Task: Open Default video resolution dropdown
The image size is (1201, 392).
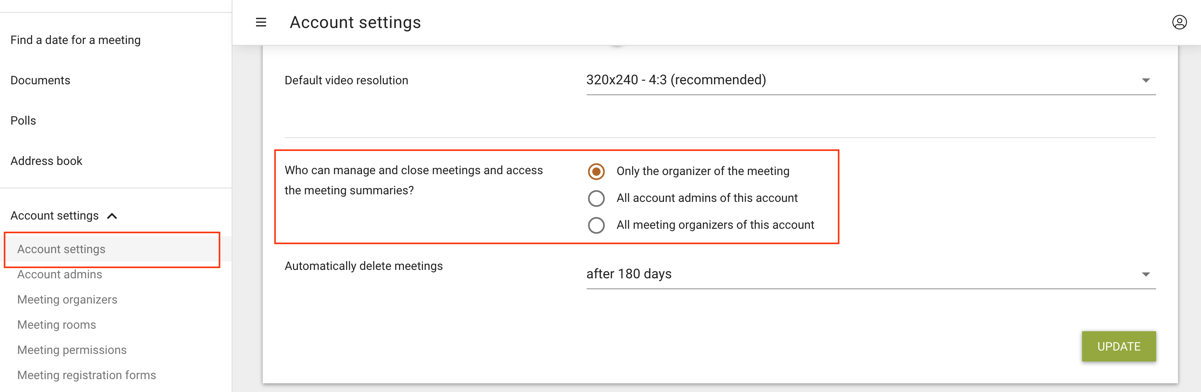Action: 870,80
